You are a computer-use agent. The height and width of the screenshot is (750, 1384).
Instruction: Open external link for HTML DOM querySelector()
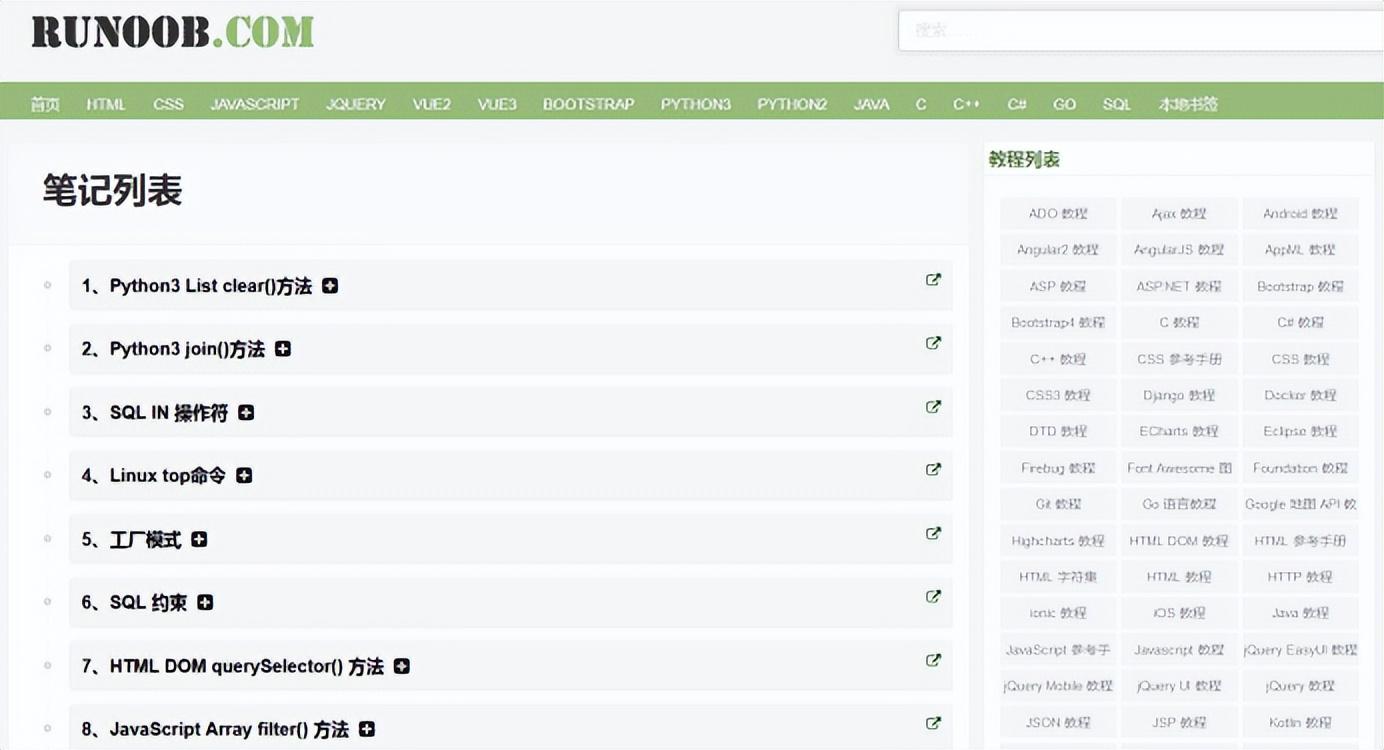coord(933,660)
